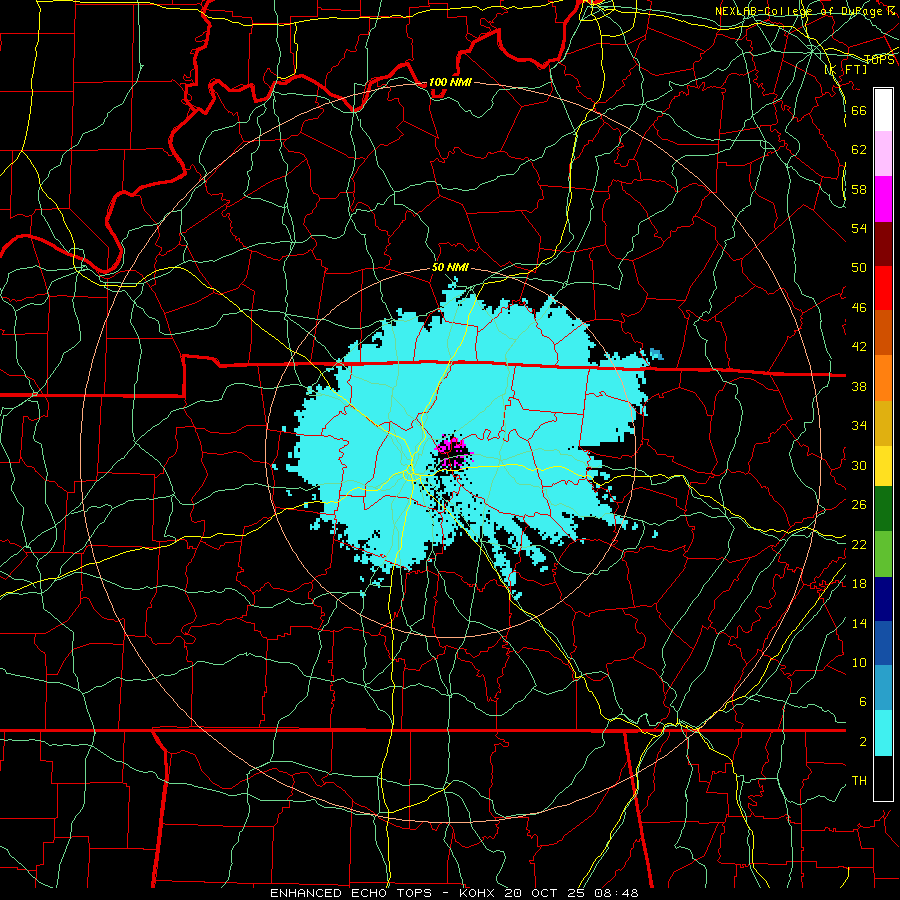900x900 pixels.
Task: Click the '18' legend value label
Action: coord(859,584)
